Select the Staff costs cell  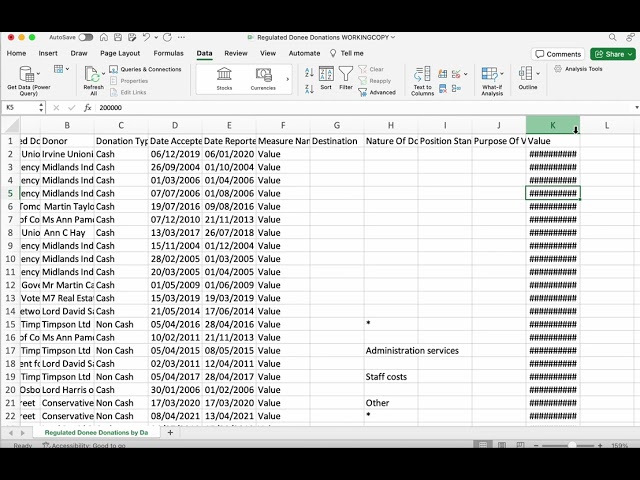pos(391,377)
